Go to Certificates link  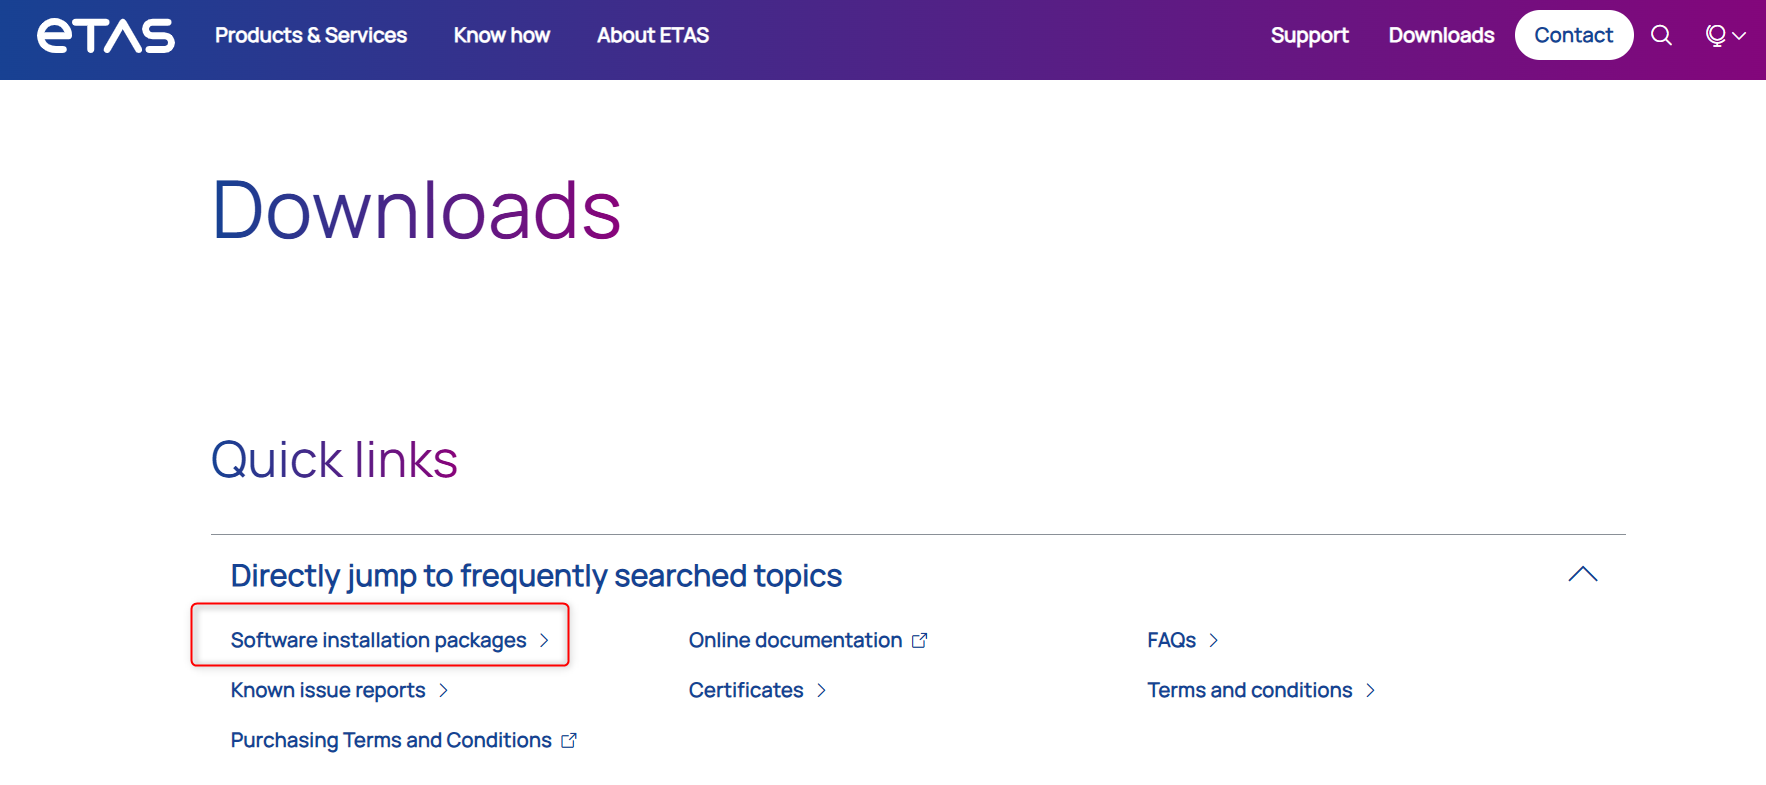[x=757, y=690]
